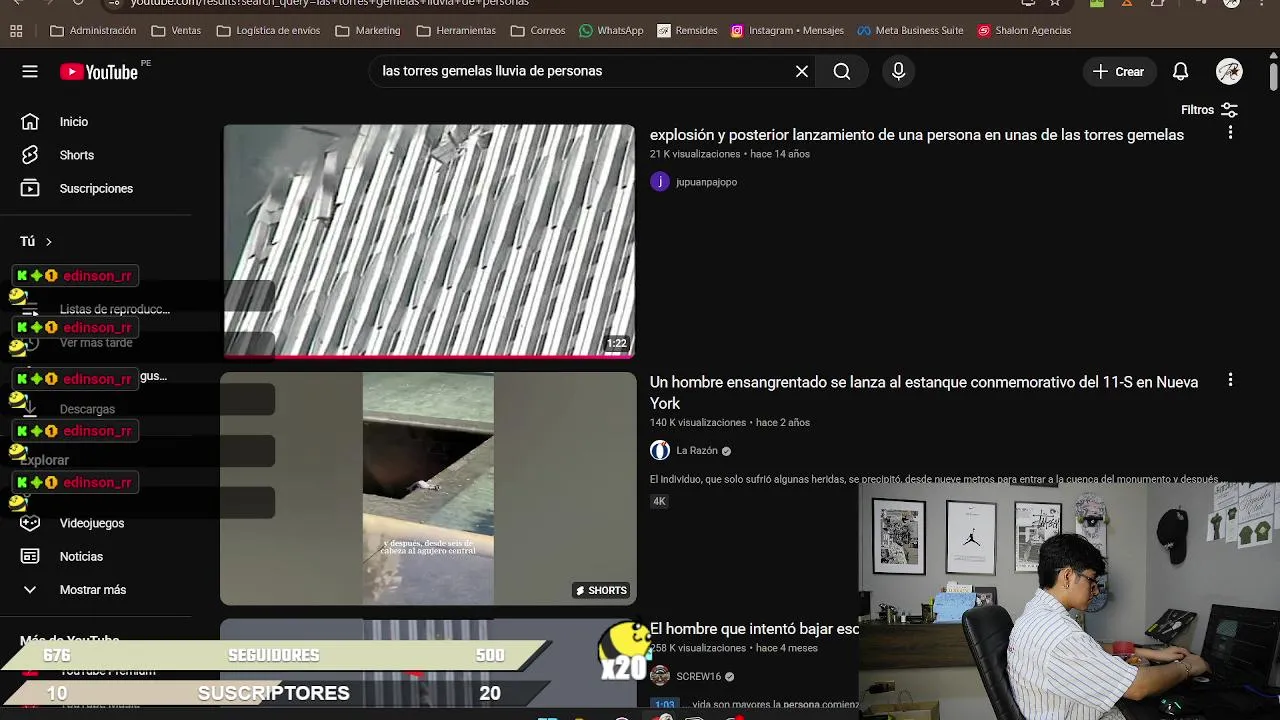This screenshot has height=720, width=1280.
Task: Open Shalom Agencias bookmark
Action: point(1024,31)
